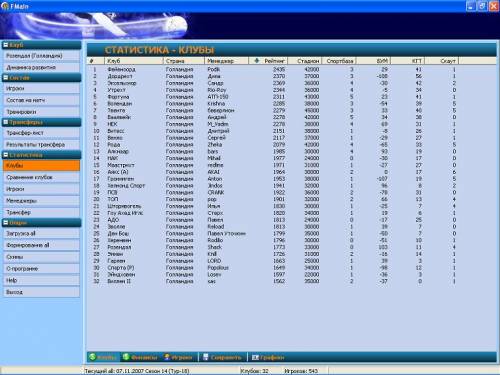Collapse the Статистика sidebar section

click(5, 155)
